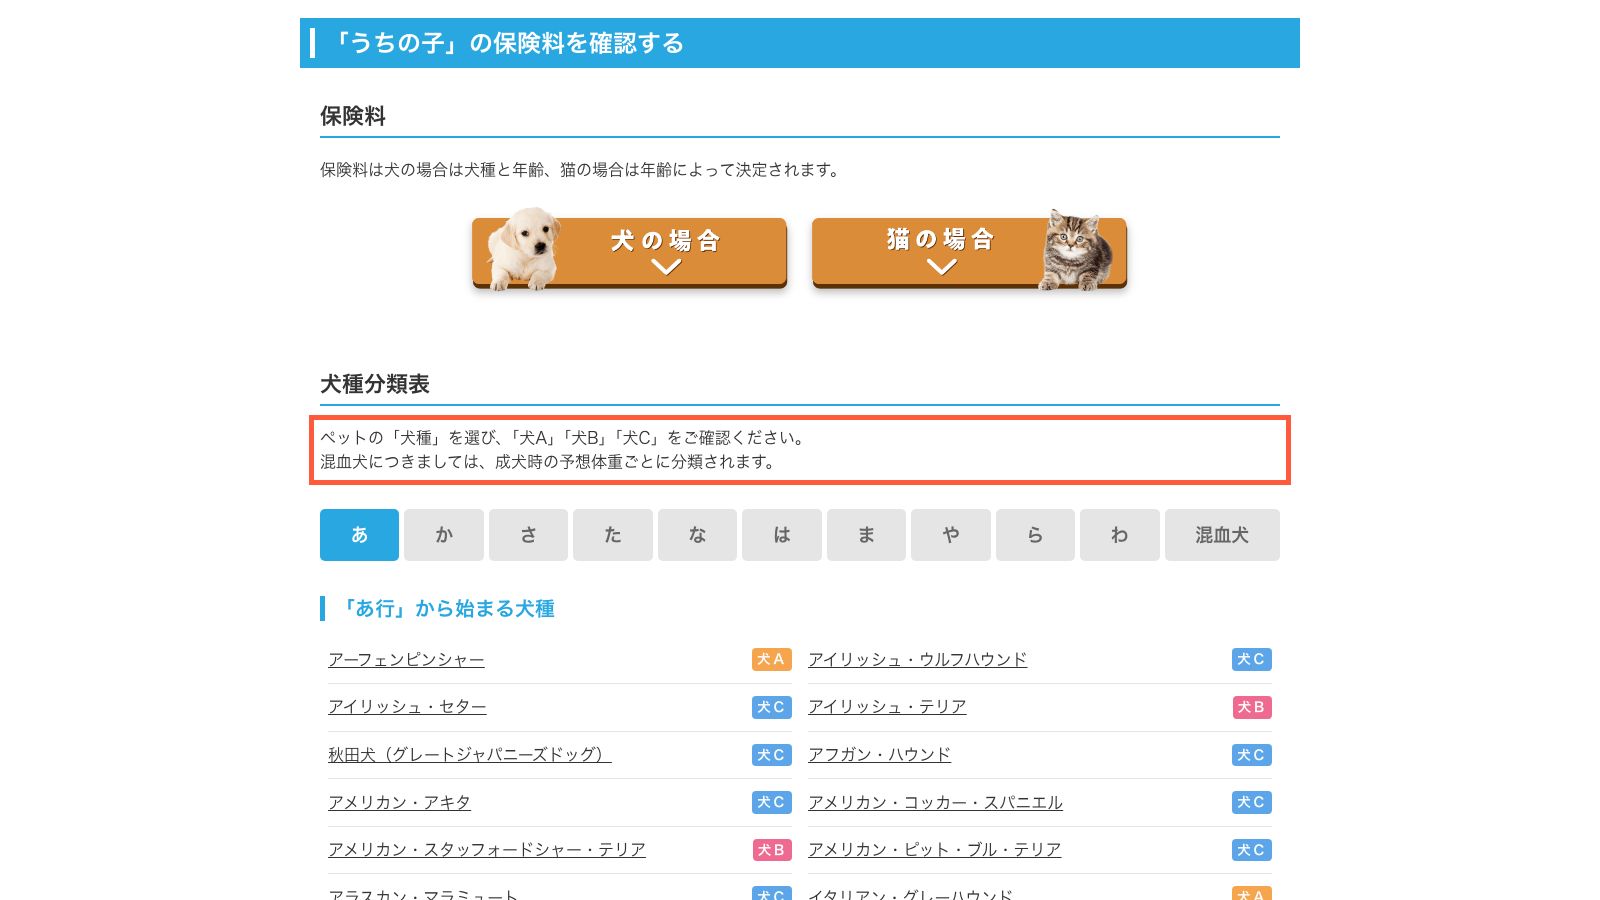This screenshot has height=900, width=1600.
Task: Switch to the さ row tab
Action: pyautogui.click(x=528, y=535)
